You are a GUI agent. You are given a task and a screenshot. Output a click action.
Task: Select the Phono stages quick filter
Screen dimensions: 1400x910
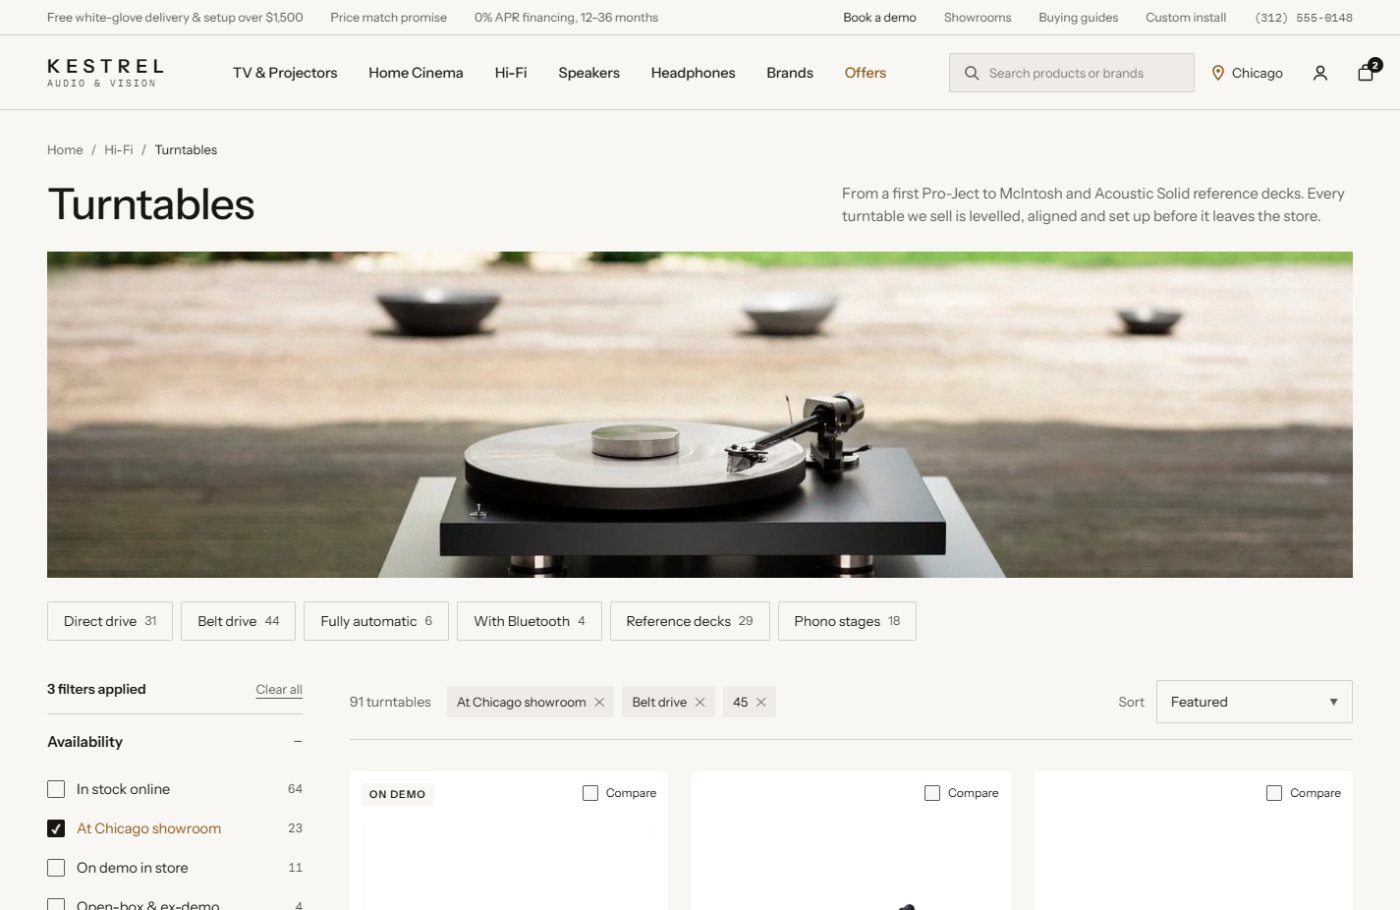pyautogui.click(x=847, y=621)
